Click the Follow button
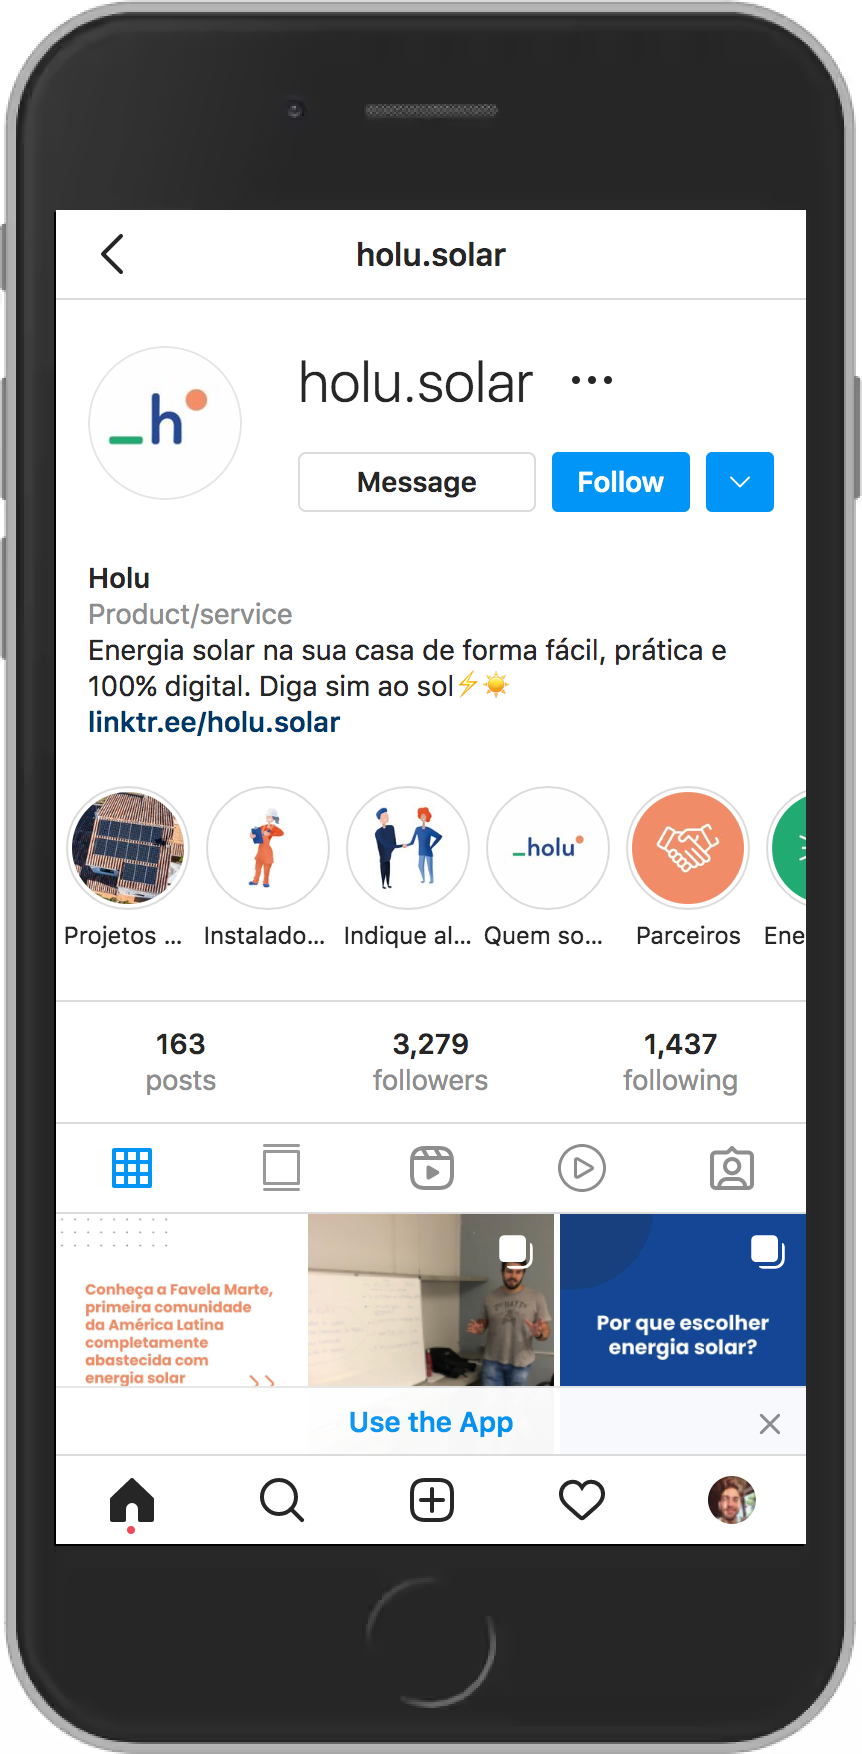The width and height of the screenshot is (862, 1754). [x=621, y=482]
